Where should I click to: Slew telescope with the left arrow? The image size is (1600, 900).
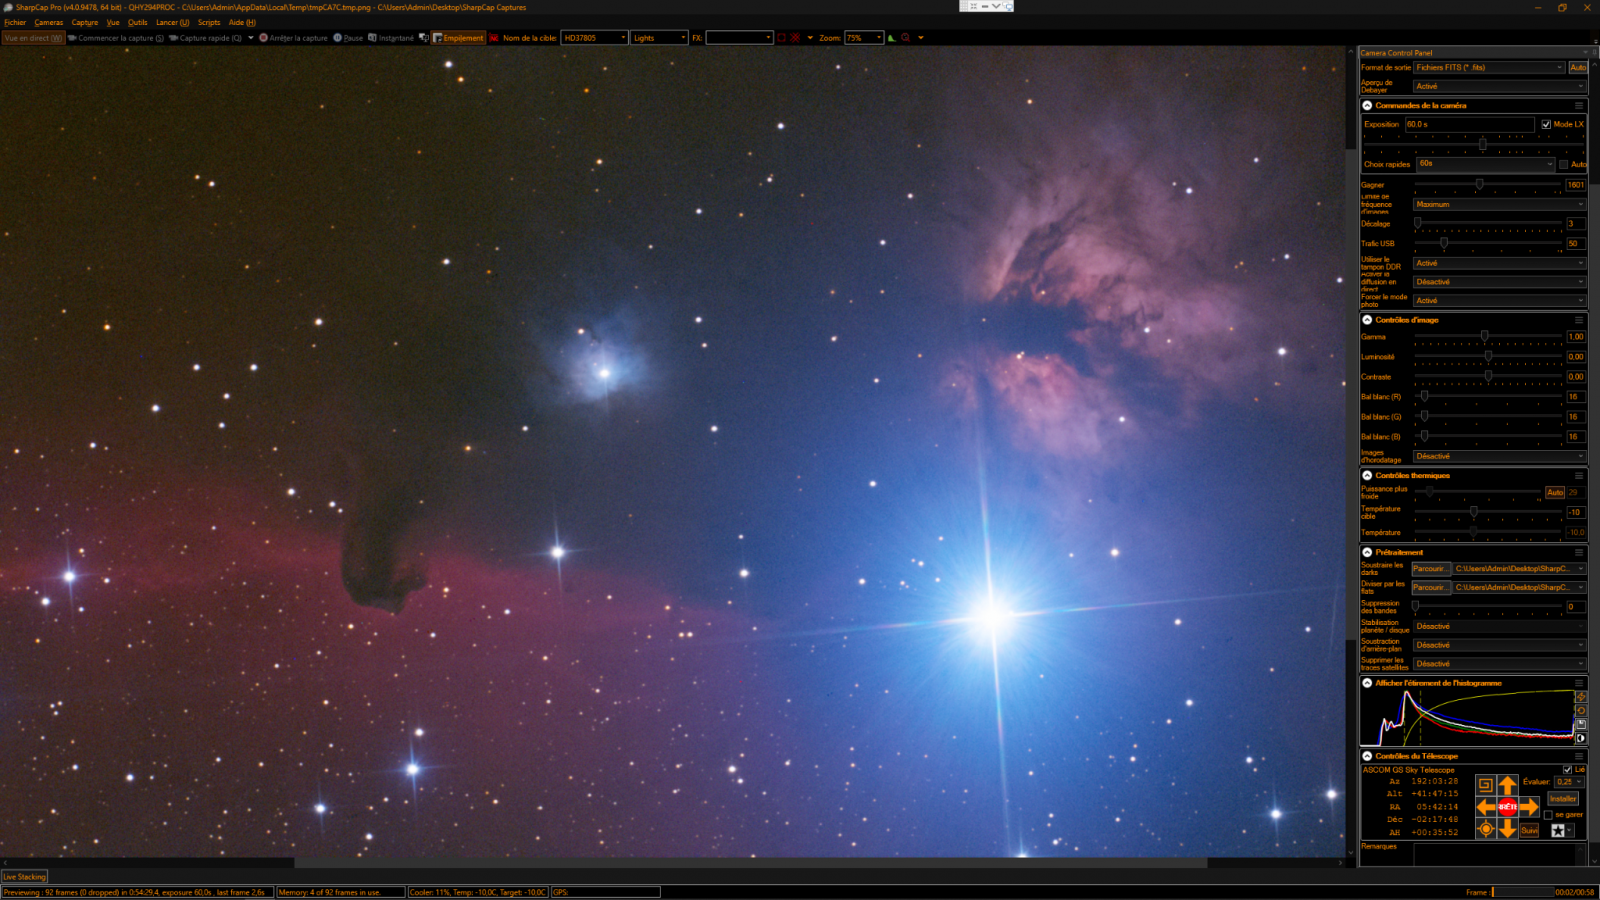coord(1486,806)
